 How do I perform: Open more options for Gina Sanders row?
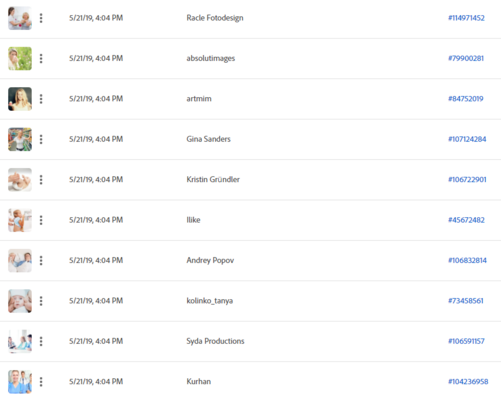coord(41,139)
